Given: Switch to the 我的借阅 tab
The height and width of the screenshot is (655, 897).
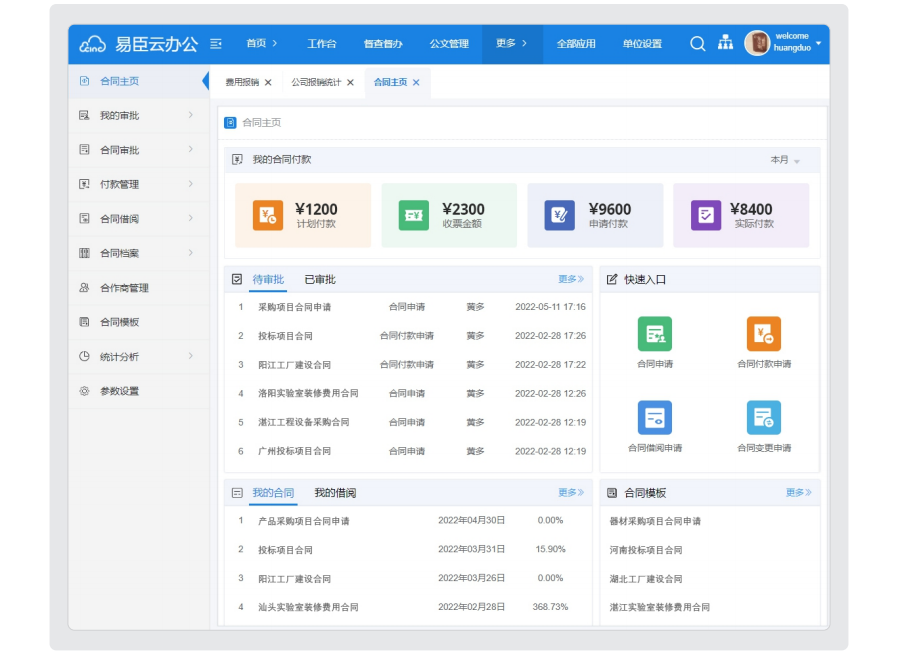Looking at the screenshot, I should pyautogui.click(x=335, y=493).
